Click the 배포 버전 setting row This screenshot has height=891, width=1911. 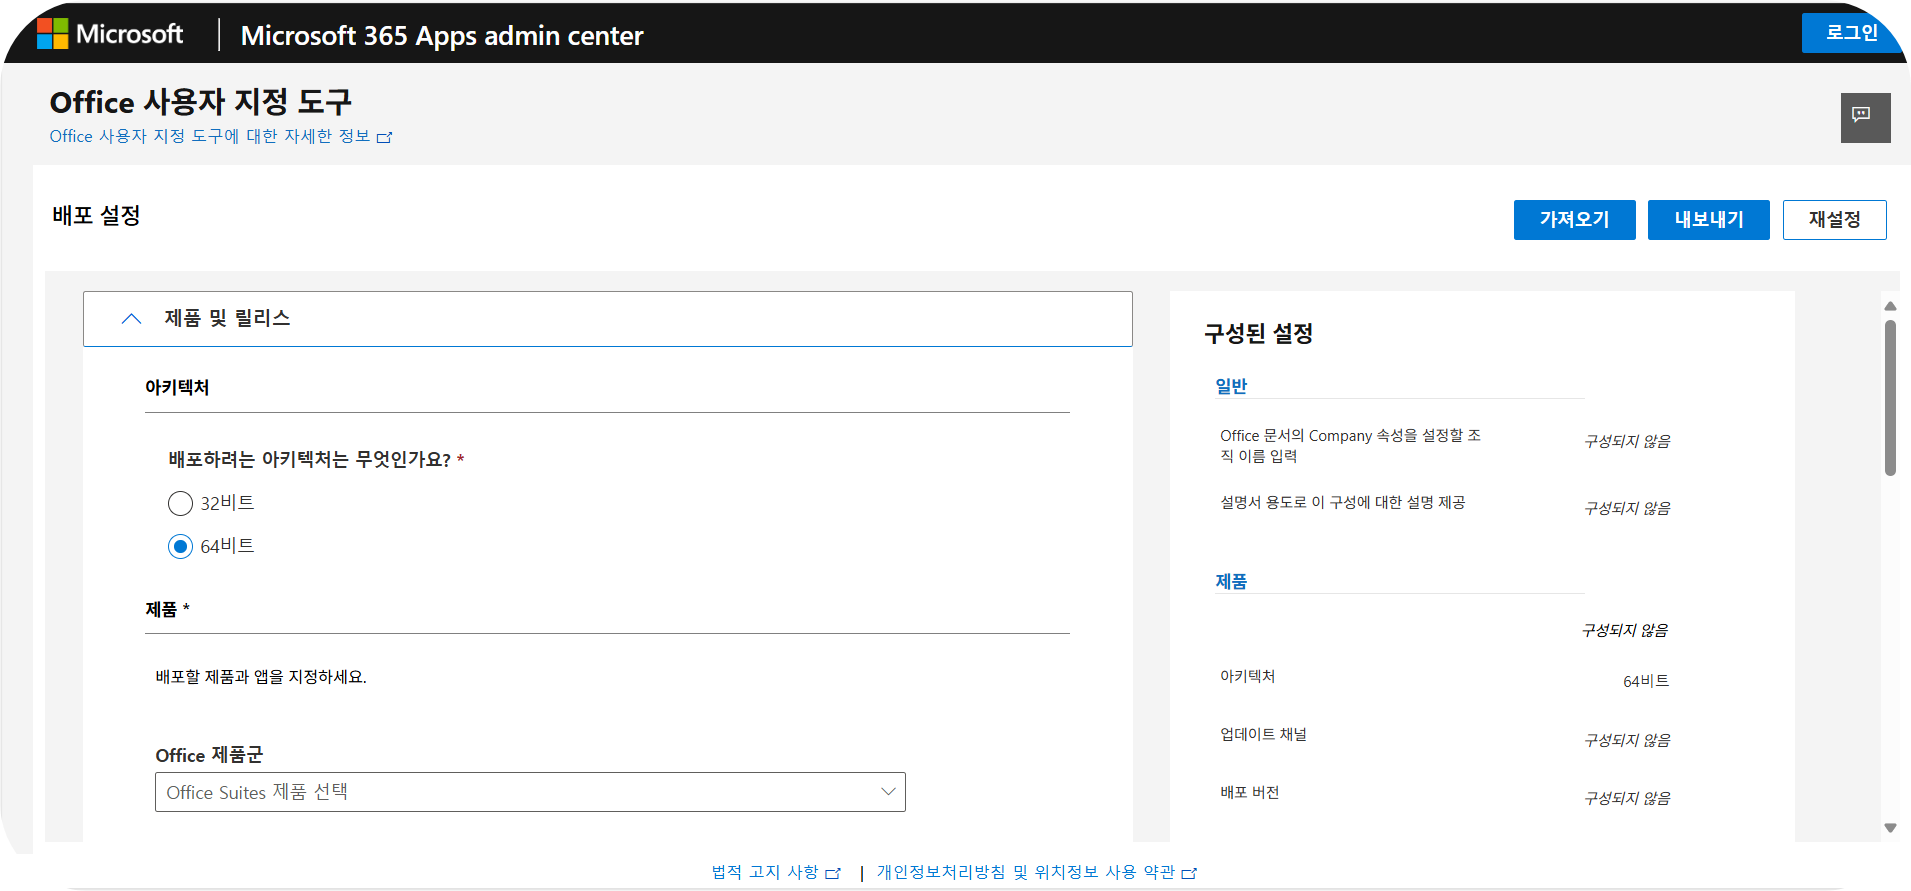(x=1445, y=795)
